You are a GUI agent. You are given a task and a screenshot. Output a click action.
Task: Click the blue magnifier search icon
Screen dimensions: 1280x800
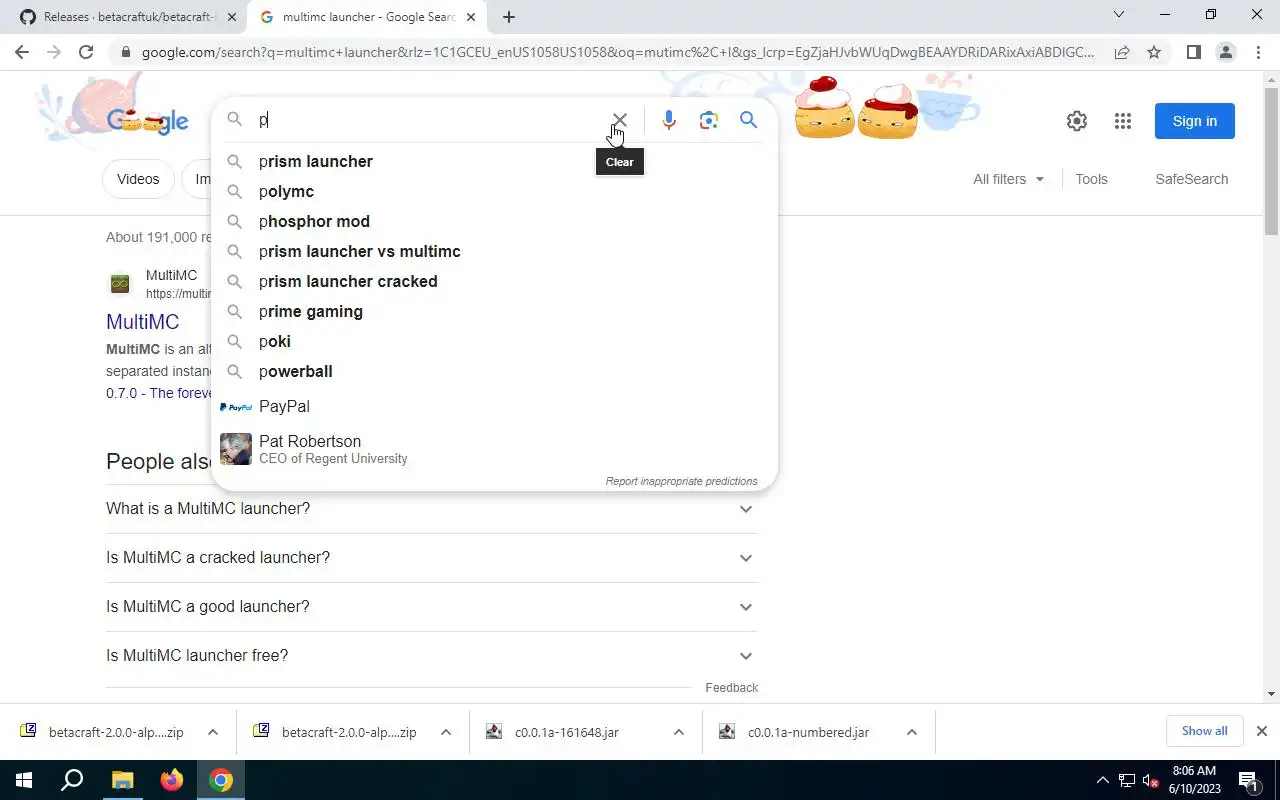748,120
